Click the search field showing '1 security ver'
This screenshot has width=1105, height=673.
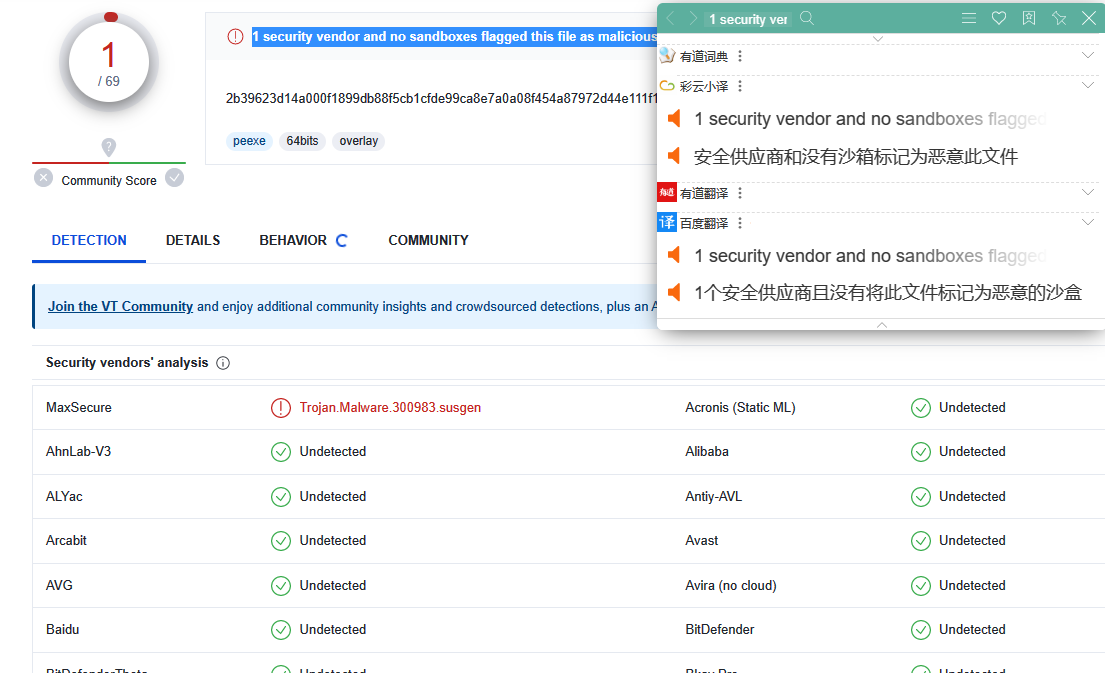[748, 19]
